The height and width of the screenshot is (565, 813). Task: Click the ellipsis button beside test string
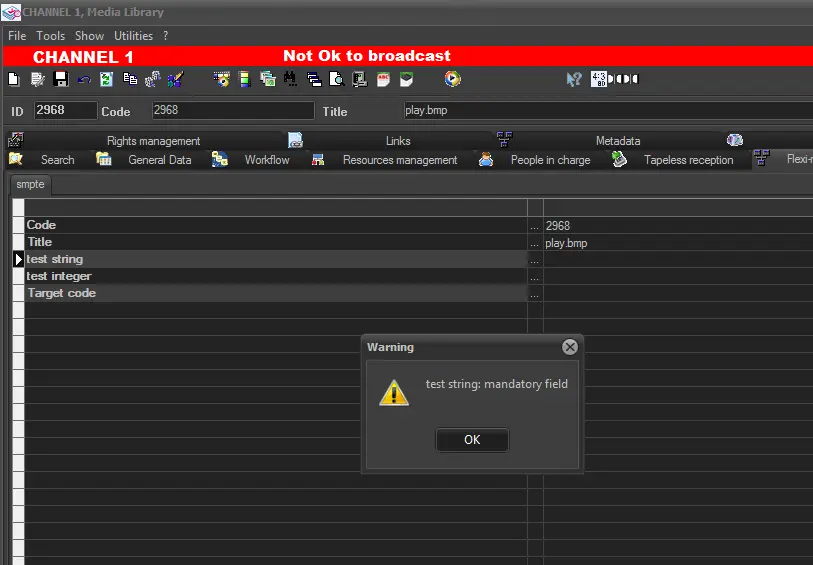534,260
